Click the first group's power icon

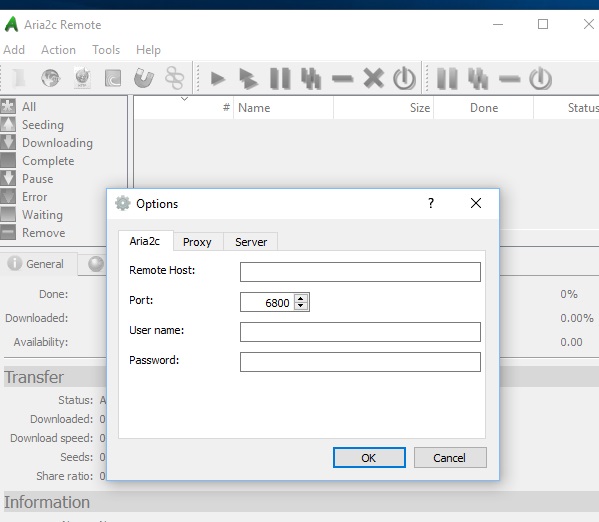pyautogui.click(x=404, y=78)
